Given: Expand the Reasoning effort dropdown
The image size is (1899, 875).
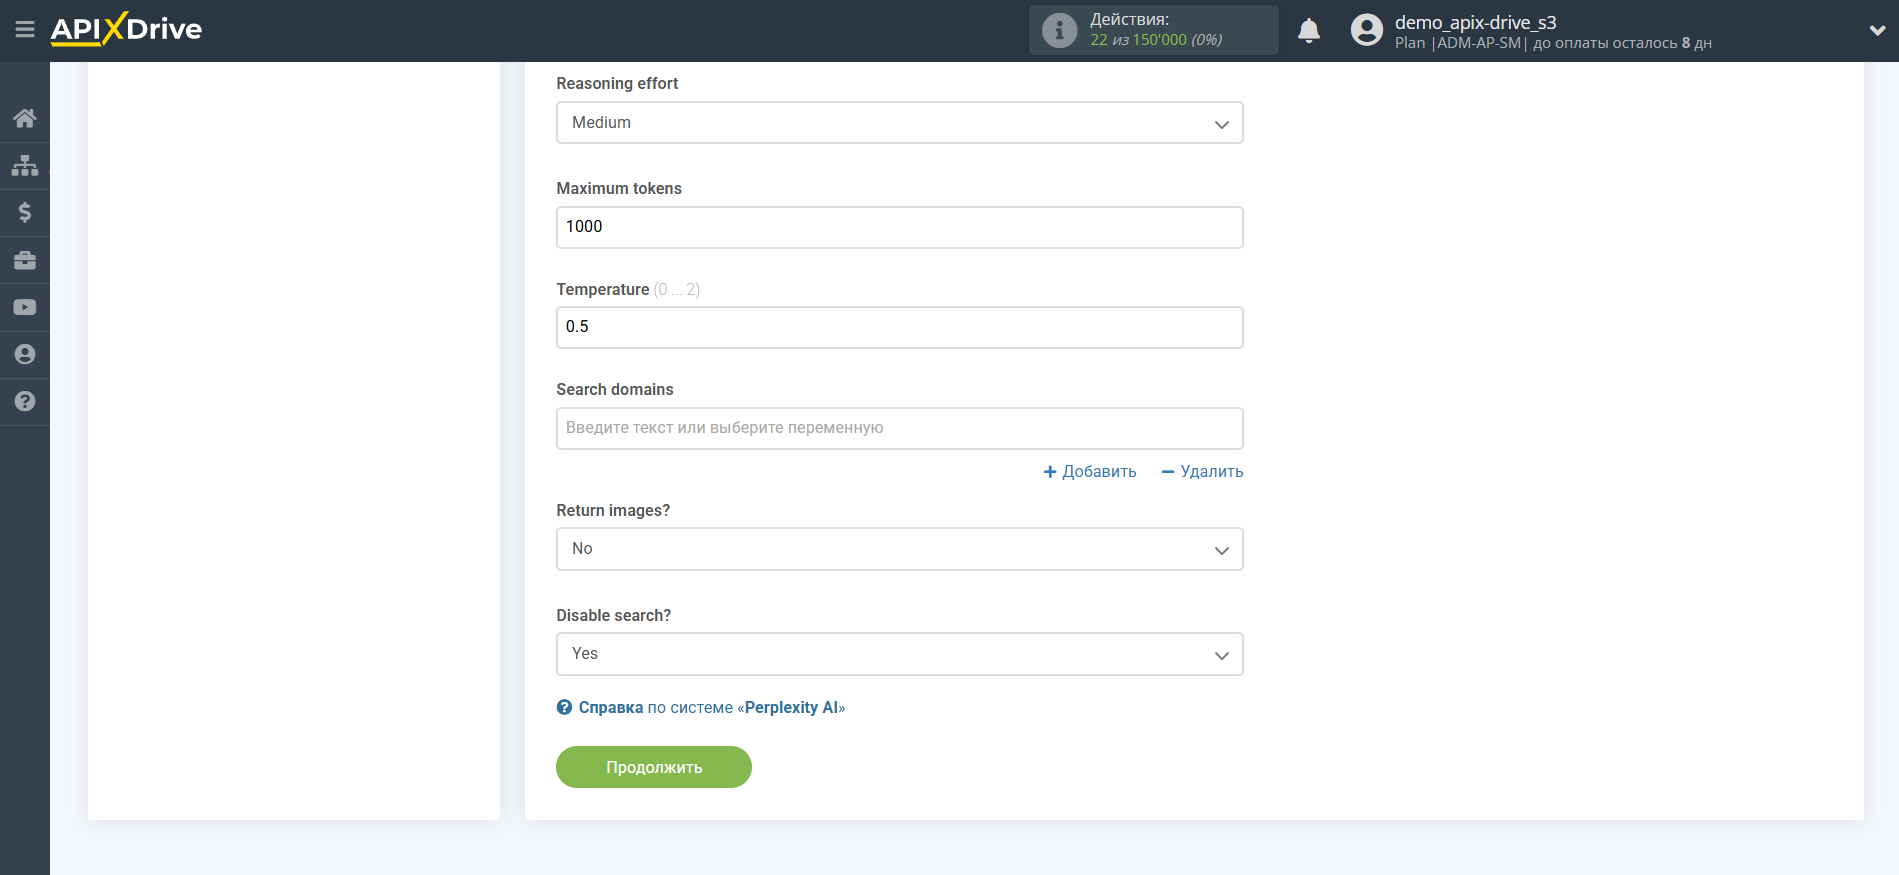Looking at the screenshot, I should [x=899, y=123].
